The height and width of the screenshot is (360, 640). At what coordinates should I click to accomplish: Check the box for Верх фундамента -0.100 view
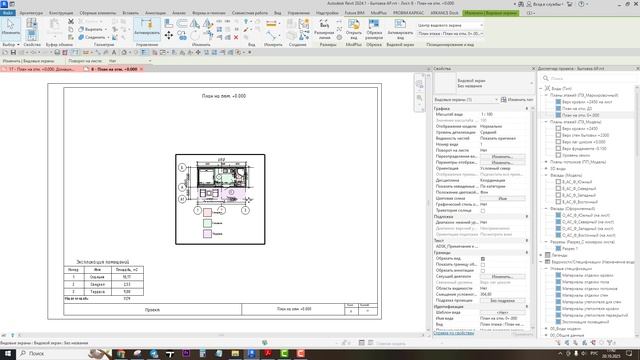pyautogui.click(x=558, y=149)
